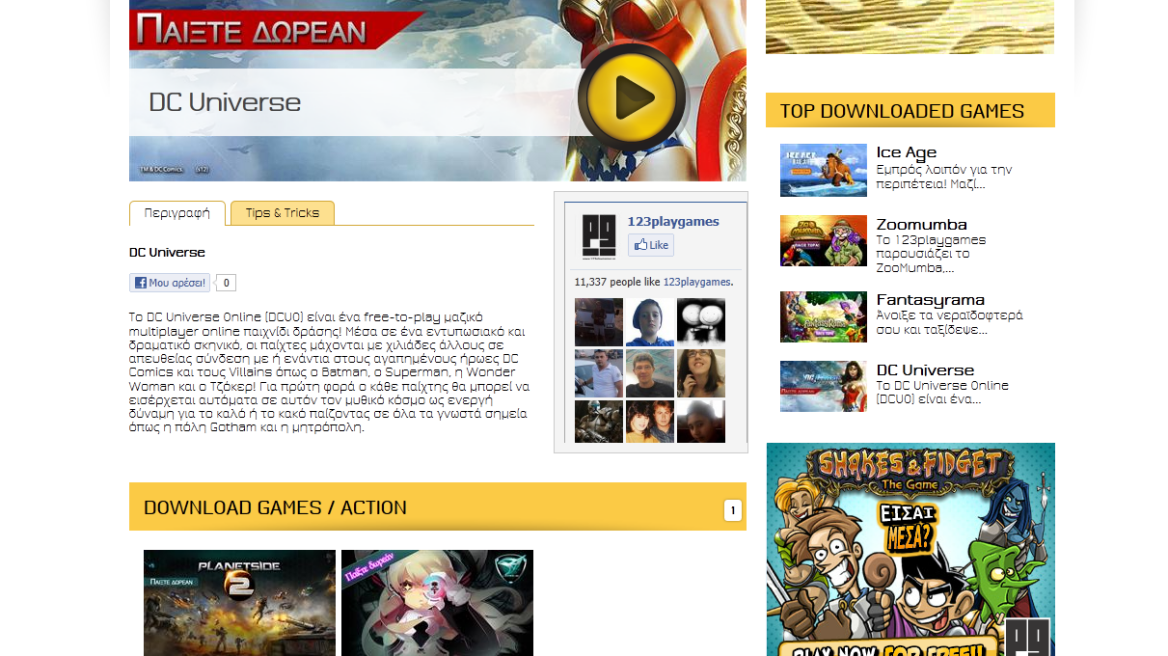The height and width of the screenshot is (656, 1168).
Task: Open the Ice Age title link
Action: tap(905, 152)
